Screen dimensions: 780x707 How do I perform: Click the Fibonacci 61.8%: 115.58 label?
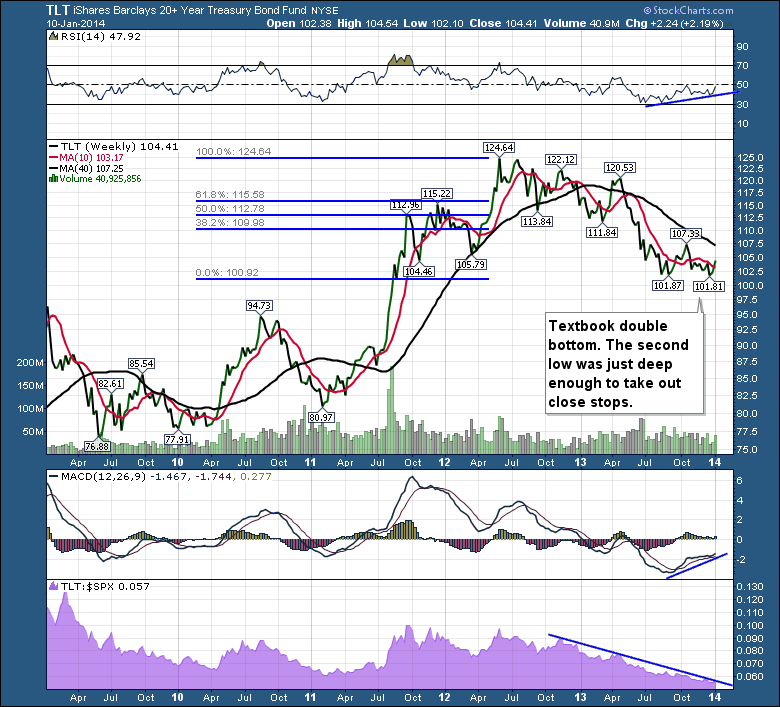230,195
